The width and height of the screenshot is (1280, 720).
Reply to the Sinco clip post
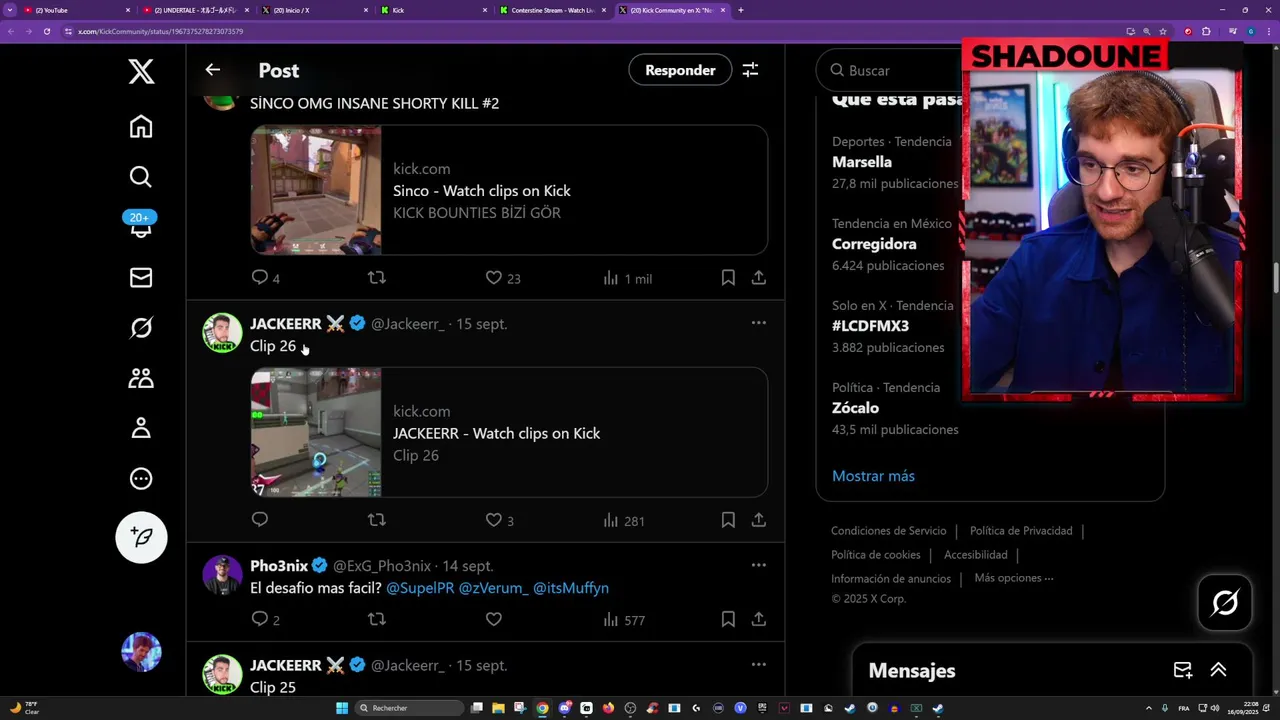point(260,277)
